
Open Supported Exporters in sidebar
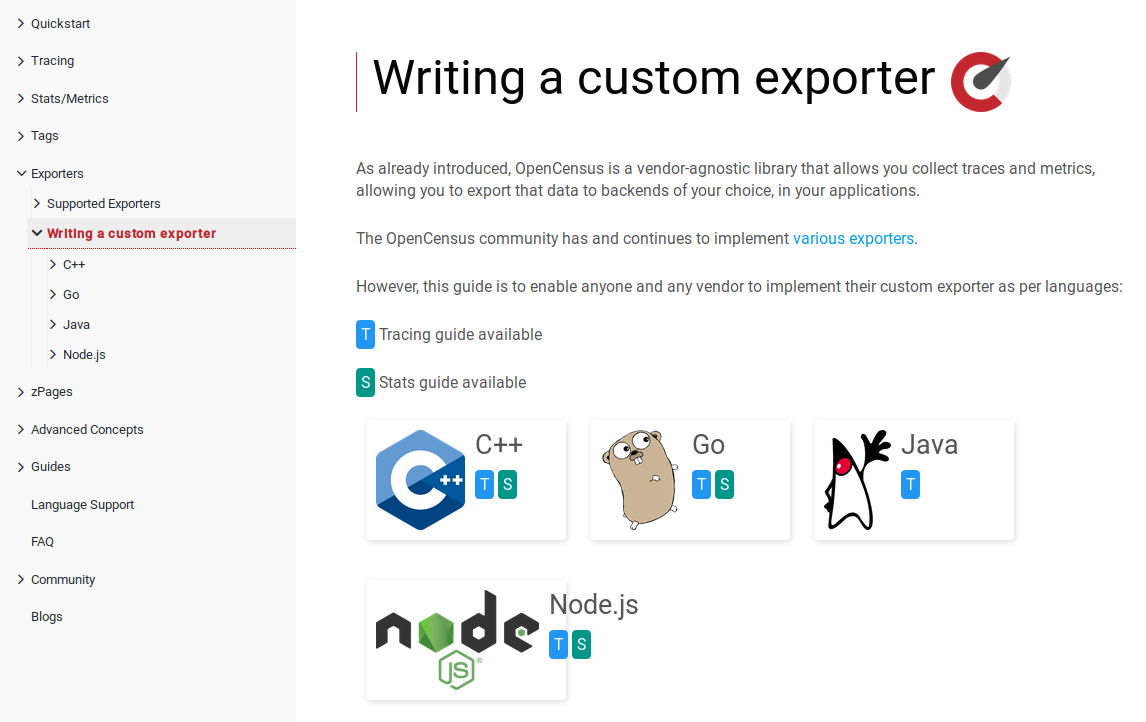(104, 204)
